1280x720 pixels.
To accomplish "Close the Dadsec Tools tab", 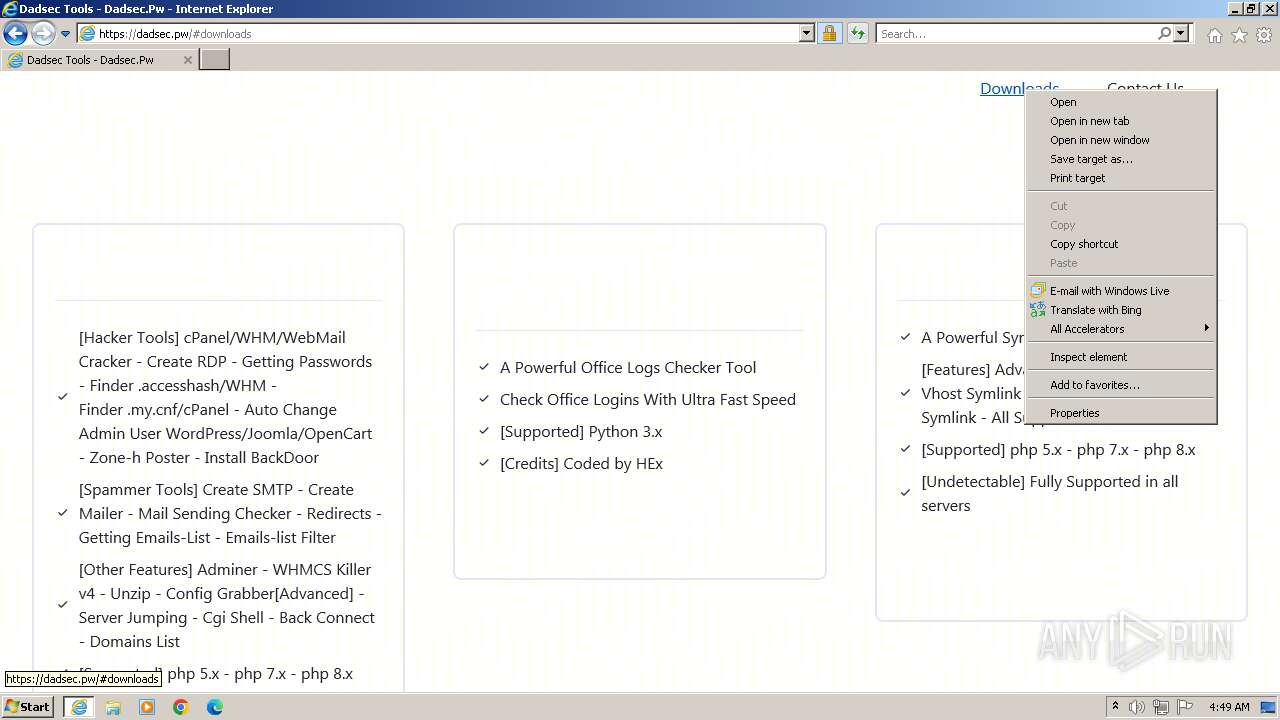I will [187, 60].
